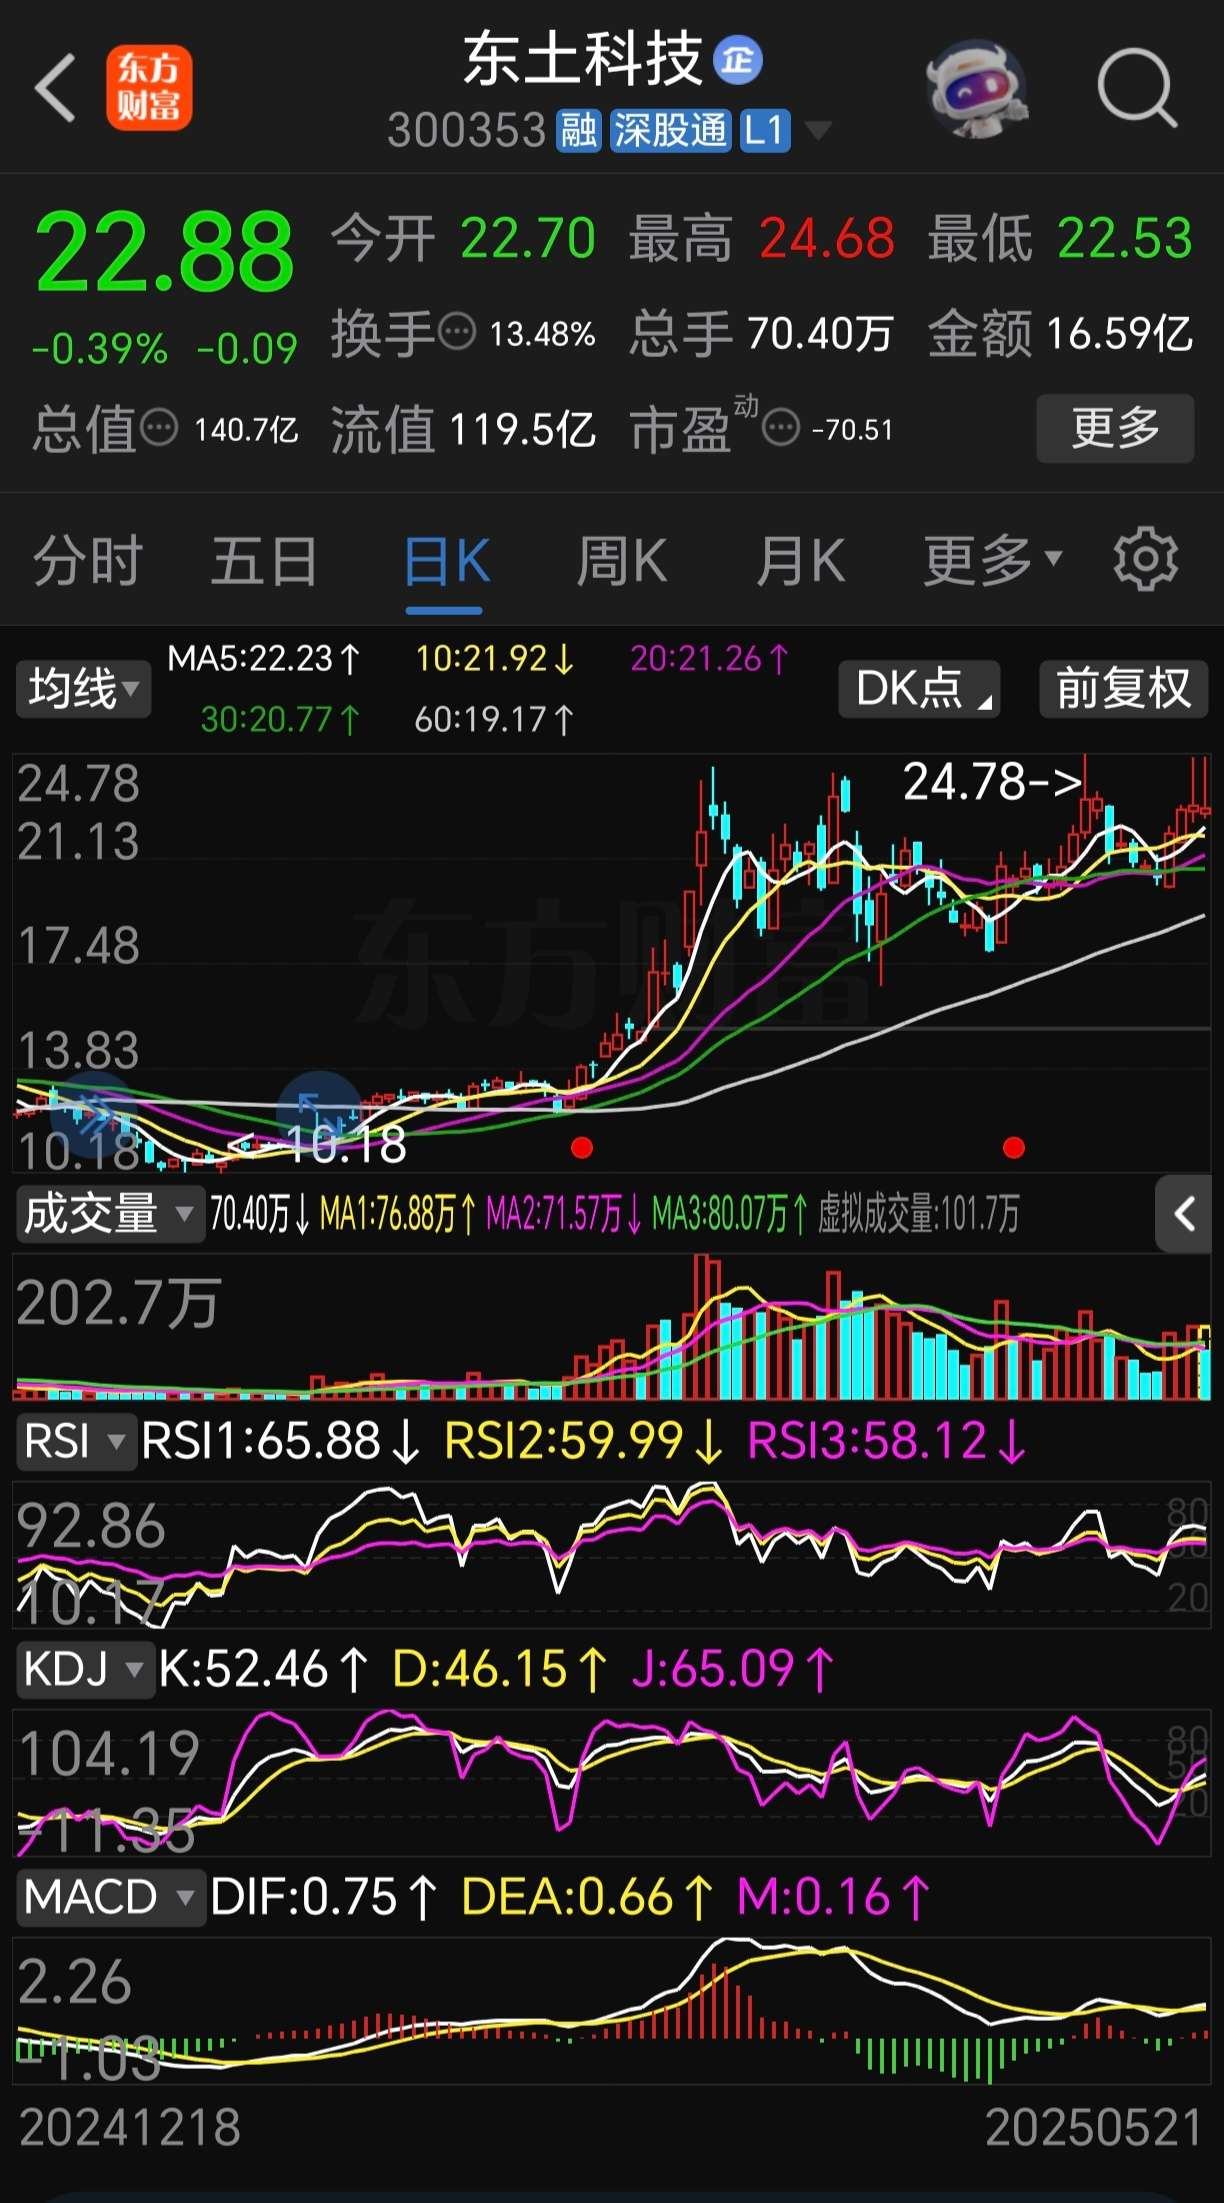Screen dimensions: 1224x2203
Task: Open the MACD indicator dropdown
Action: (111, 1897)
